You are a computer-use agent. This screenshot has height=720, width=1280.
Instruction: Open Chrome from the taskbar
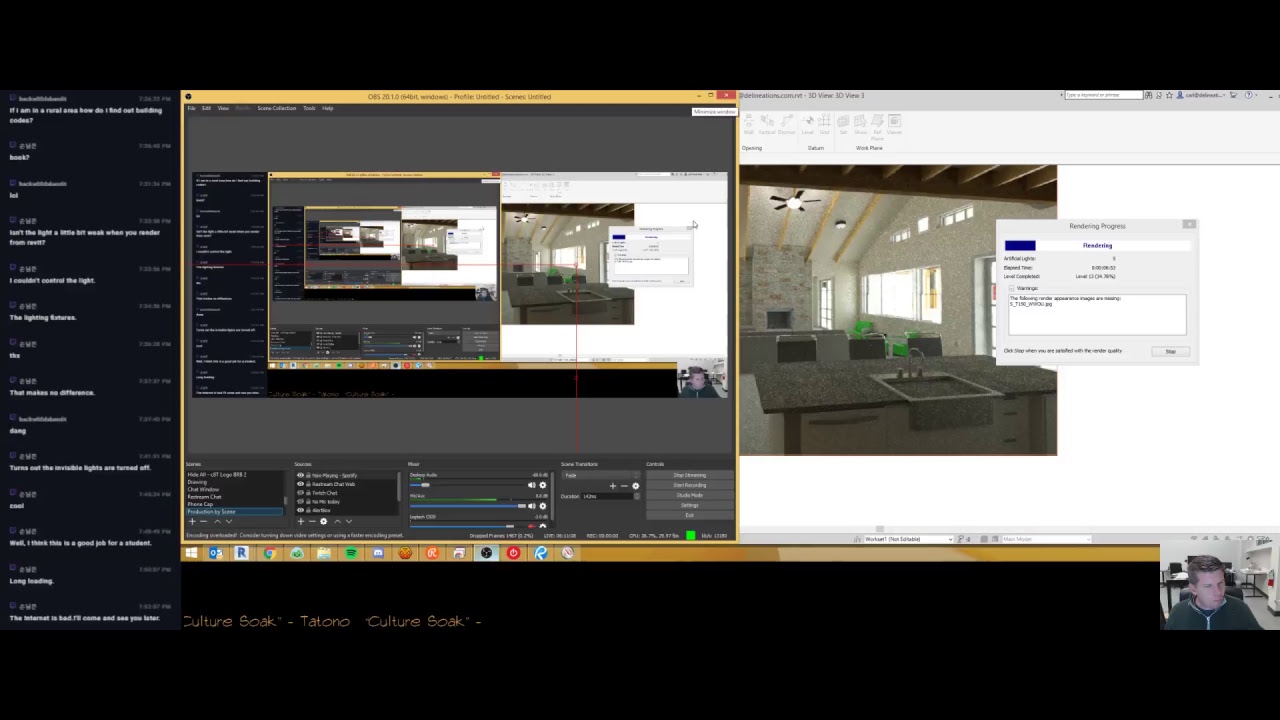coord(270,553)
